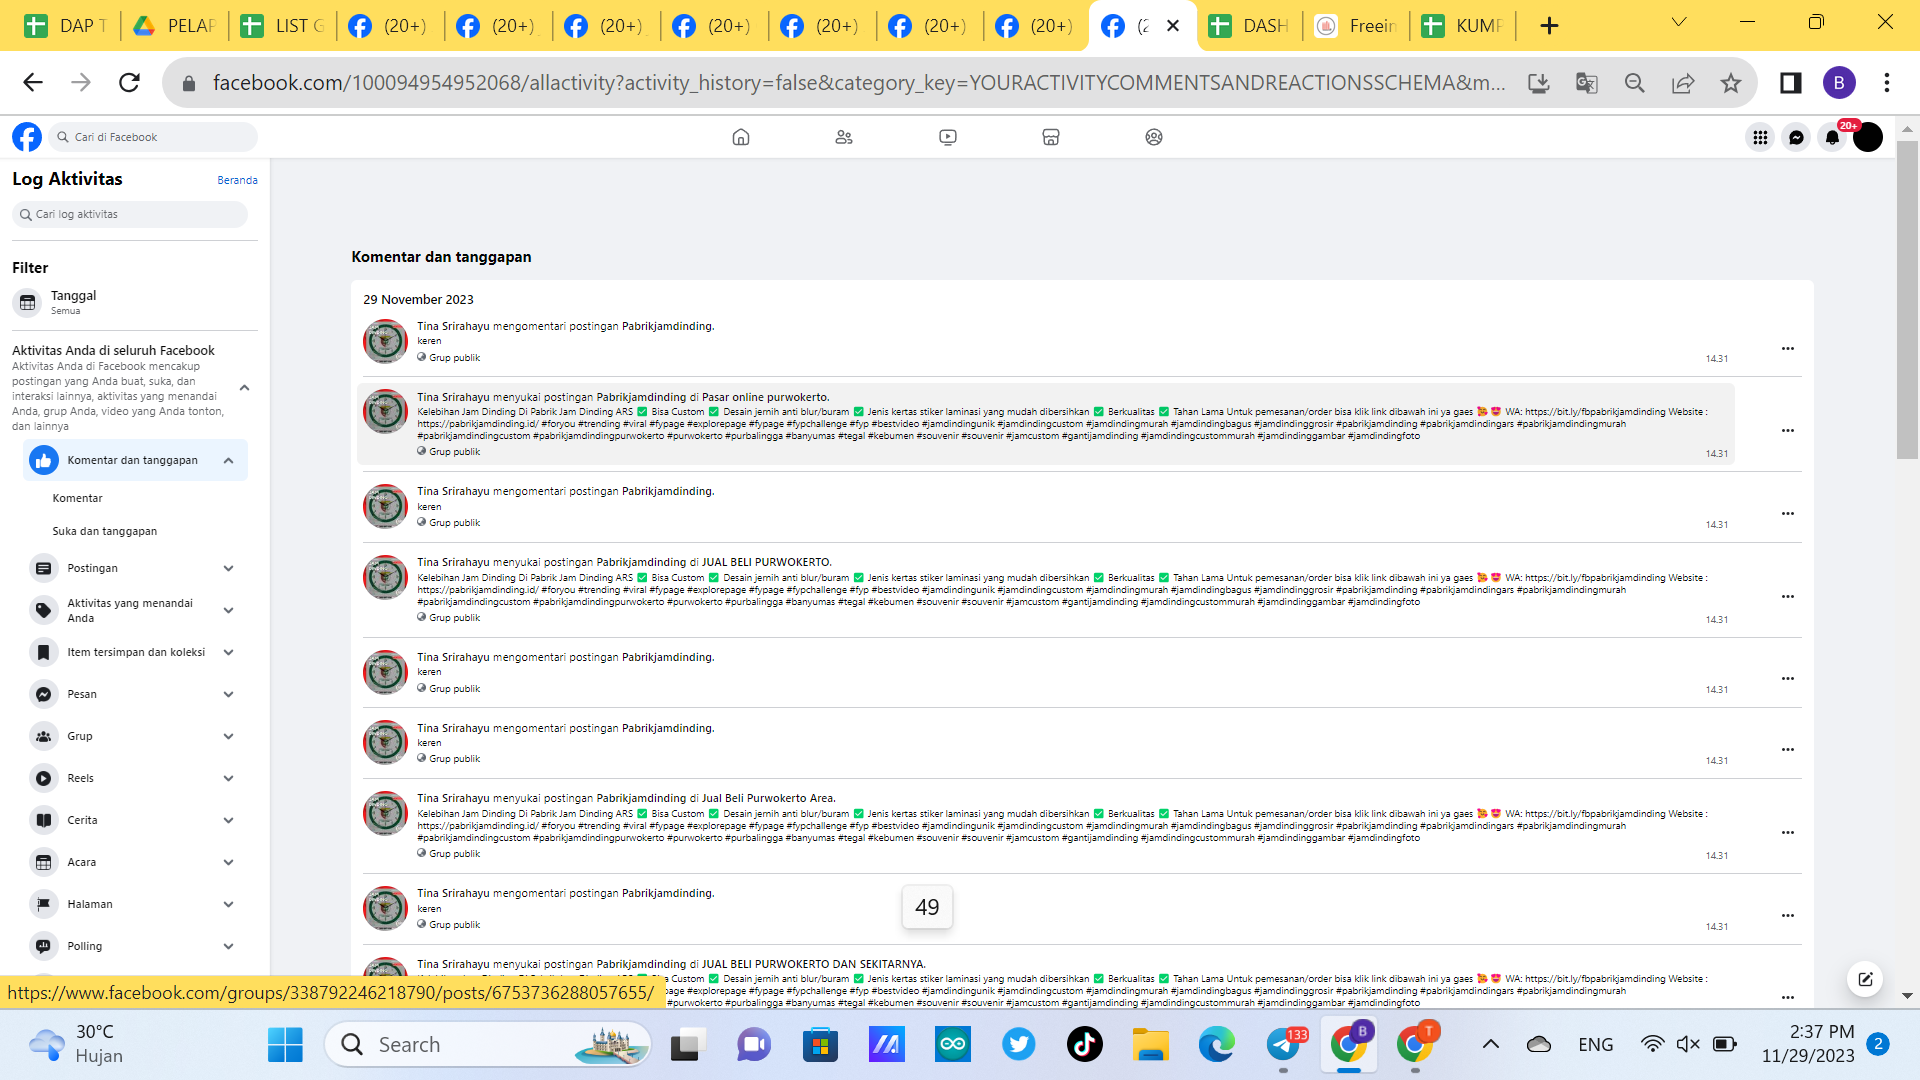Viewport: 1920px width, 1080px height.
Task: Open the Friends icon in top bar
Action: click(x=844, y=137)
